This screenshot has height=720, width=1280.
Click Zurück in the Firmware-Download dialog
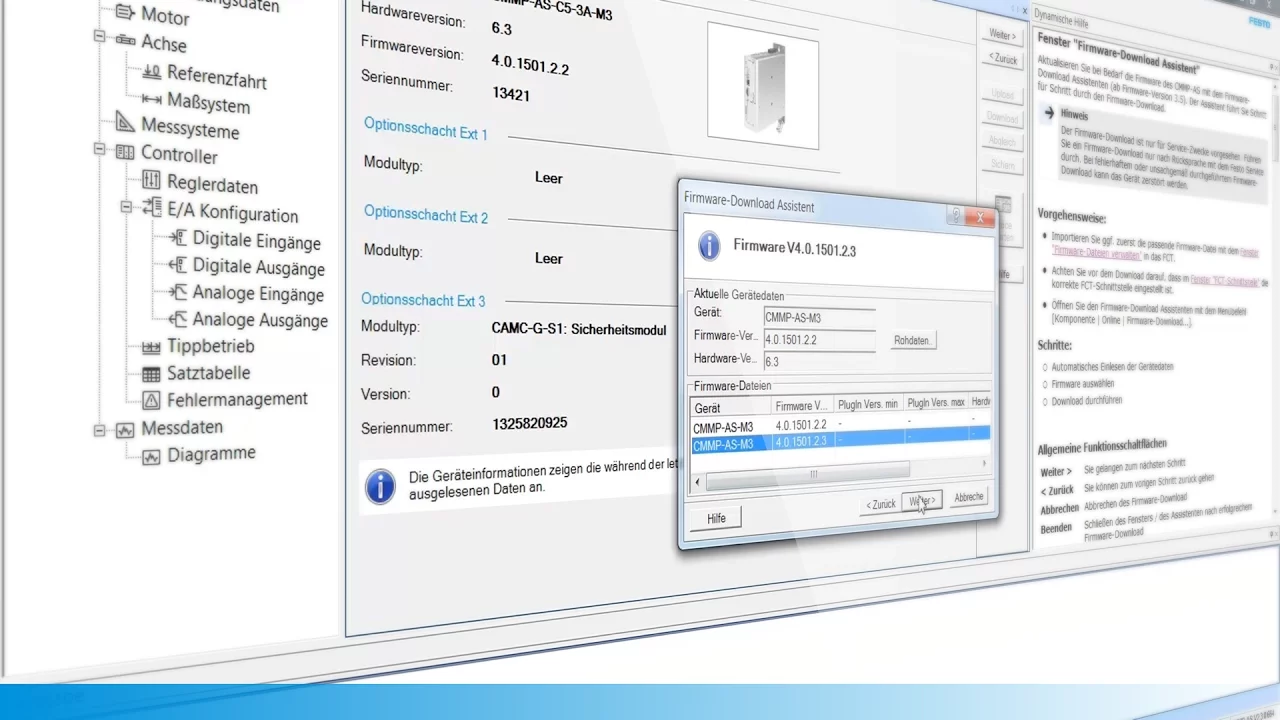coord(880,504)
